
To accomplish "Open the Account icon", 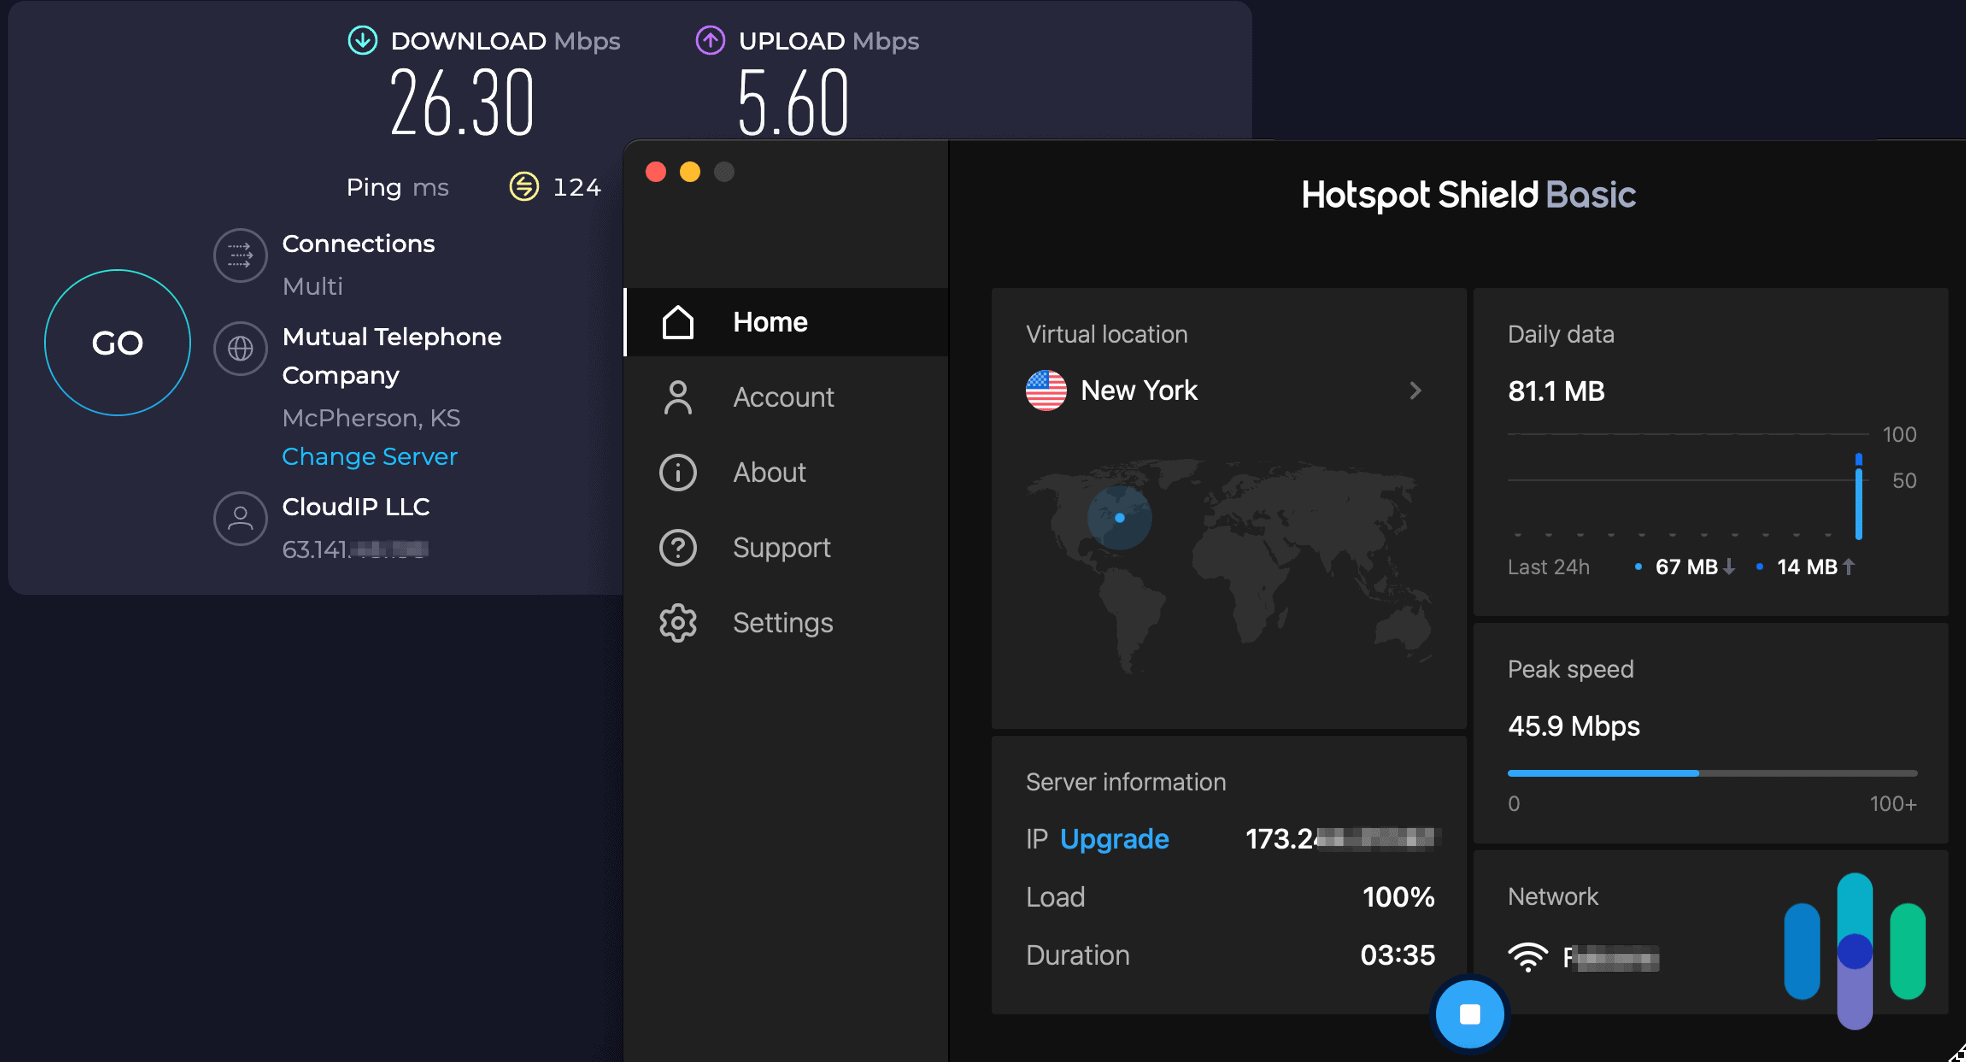I will [x=678, y=397].
